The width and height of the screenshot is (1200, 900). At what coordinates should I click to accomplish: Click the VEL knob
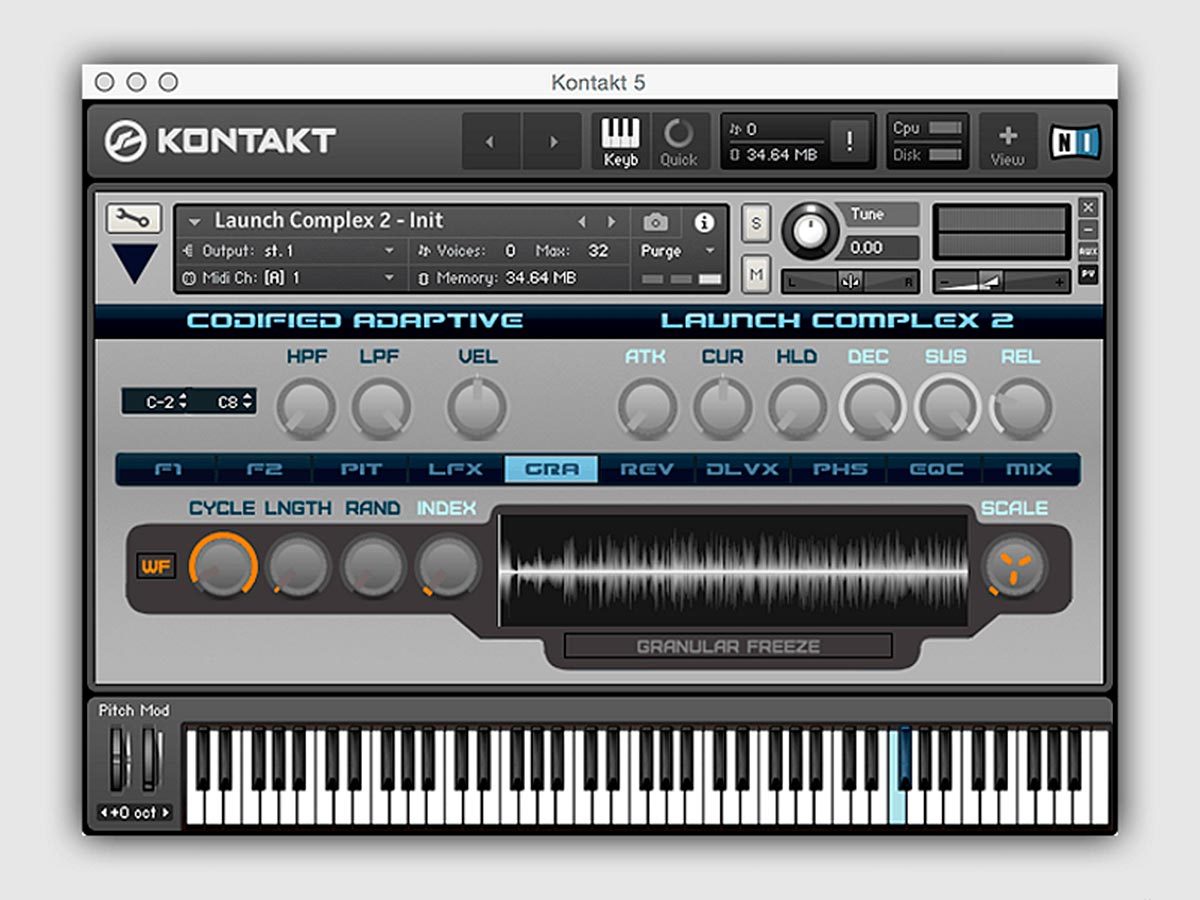tap(477, 407)
